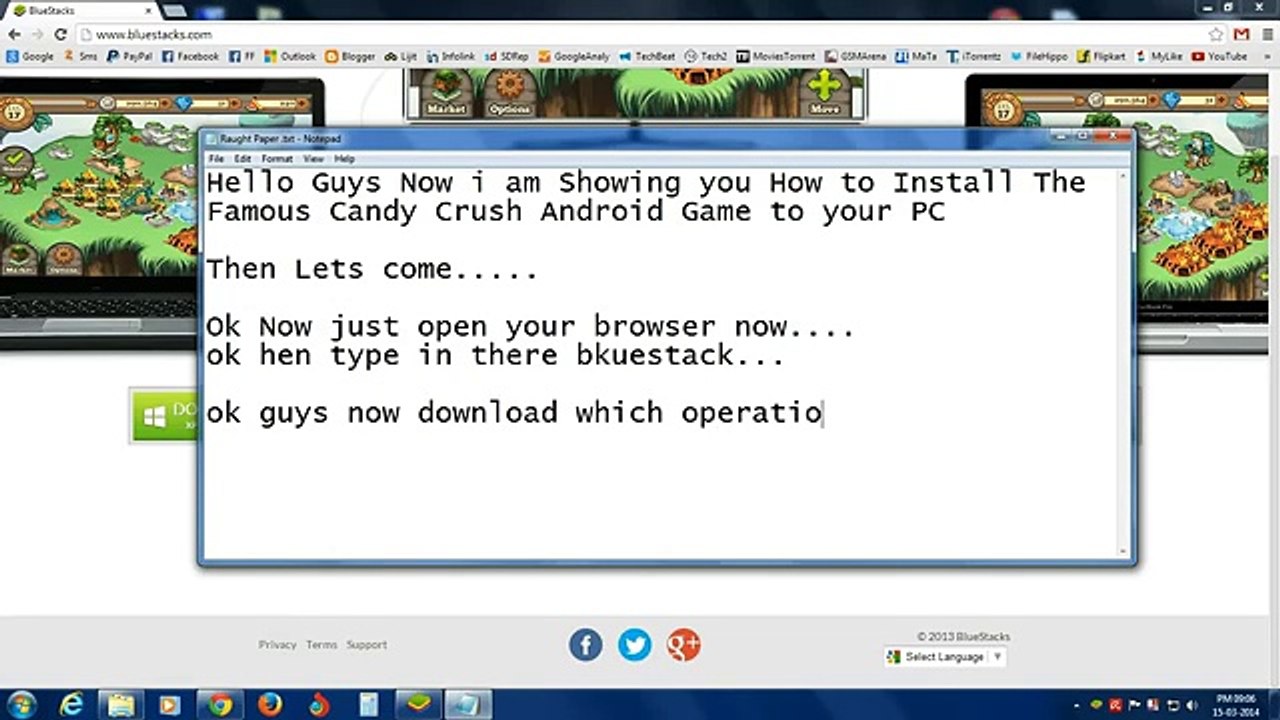This screenshot has width=1280, height=720.
Task: Open the BlueStacks Facebook page icon
Action: 586,645
